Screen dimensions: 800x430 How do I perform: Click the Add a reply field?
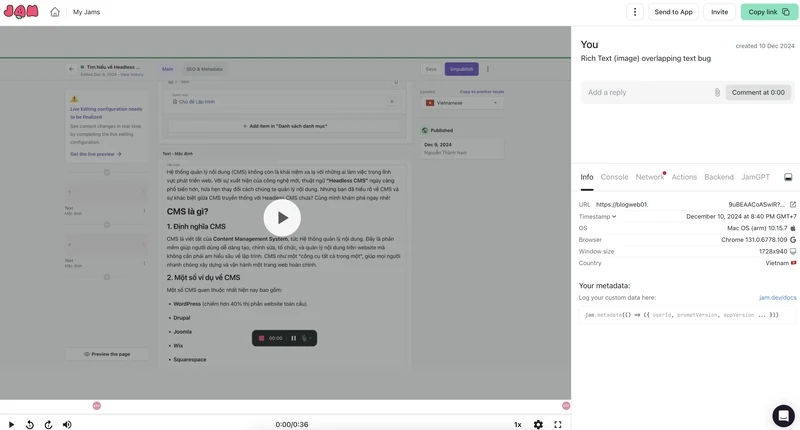[648, 92]
